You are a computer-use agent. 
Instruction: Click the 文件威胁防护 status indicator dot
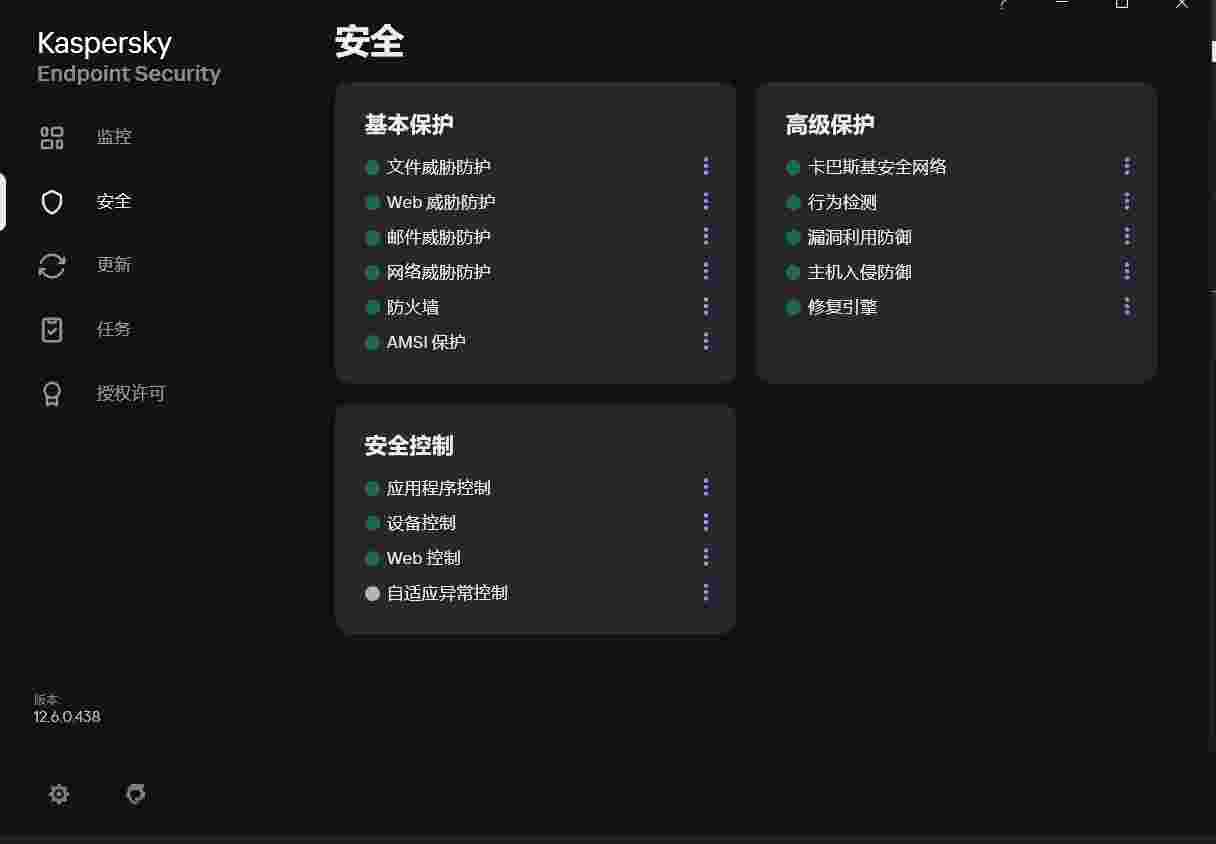[x=372, y=167]
